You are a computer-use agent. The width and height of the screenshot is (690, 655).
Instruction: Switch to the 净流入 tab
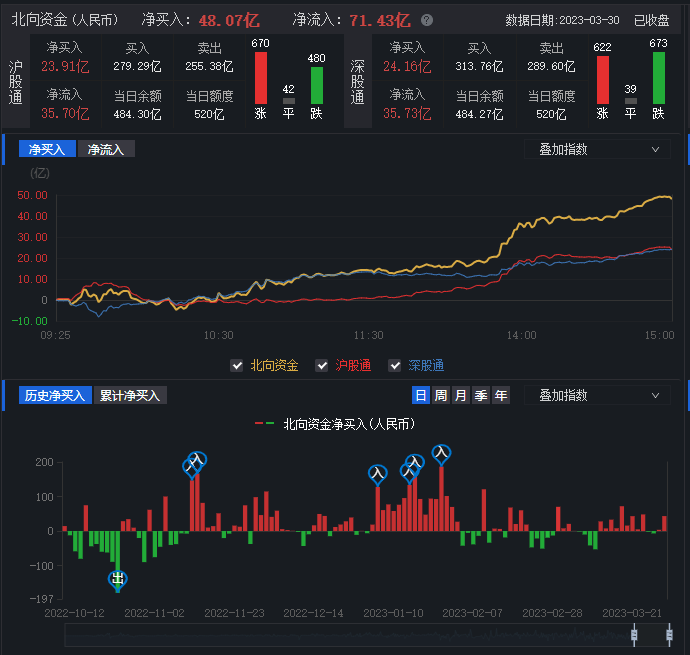106,149
